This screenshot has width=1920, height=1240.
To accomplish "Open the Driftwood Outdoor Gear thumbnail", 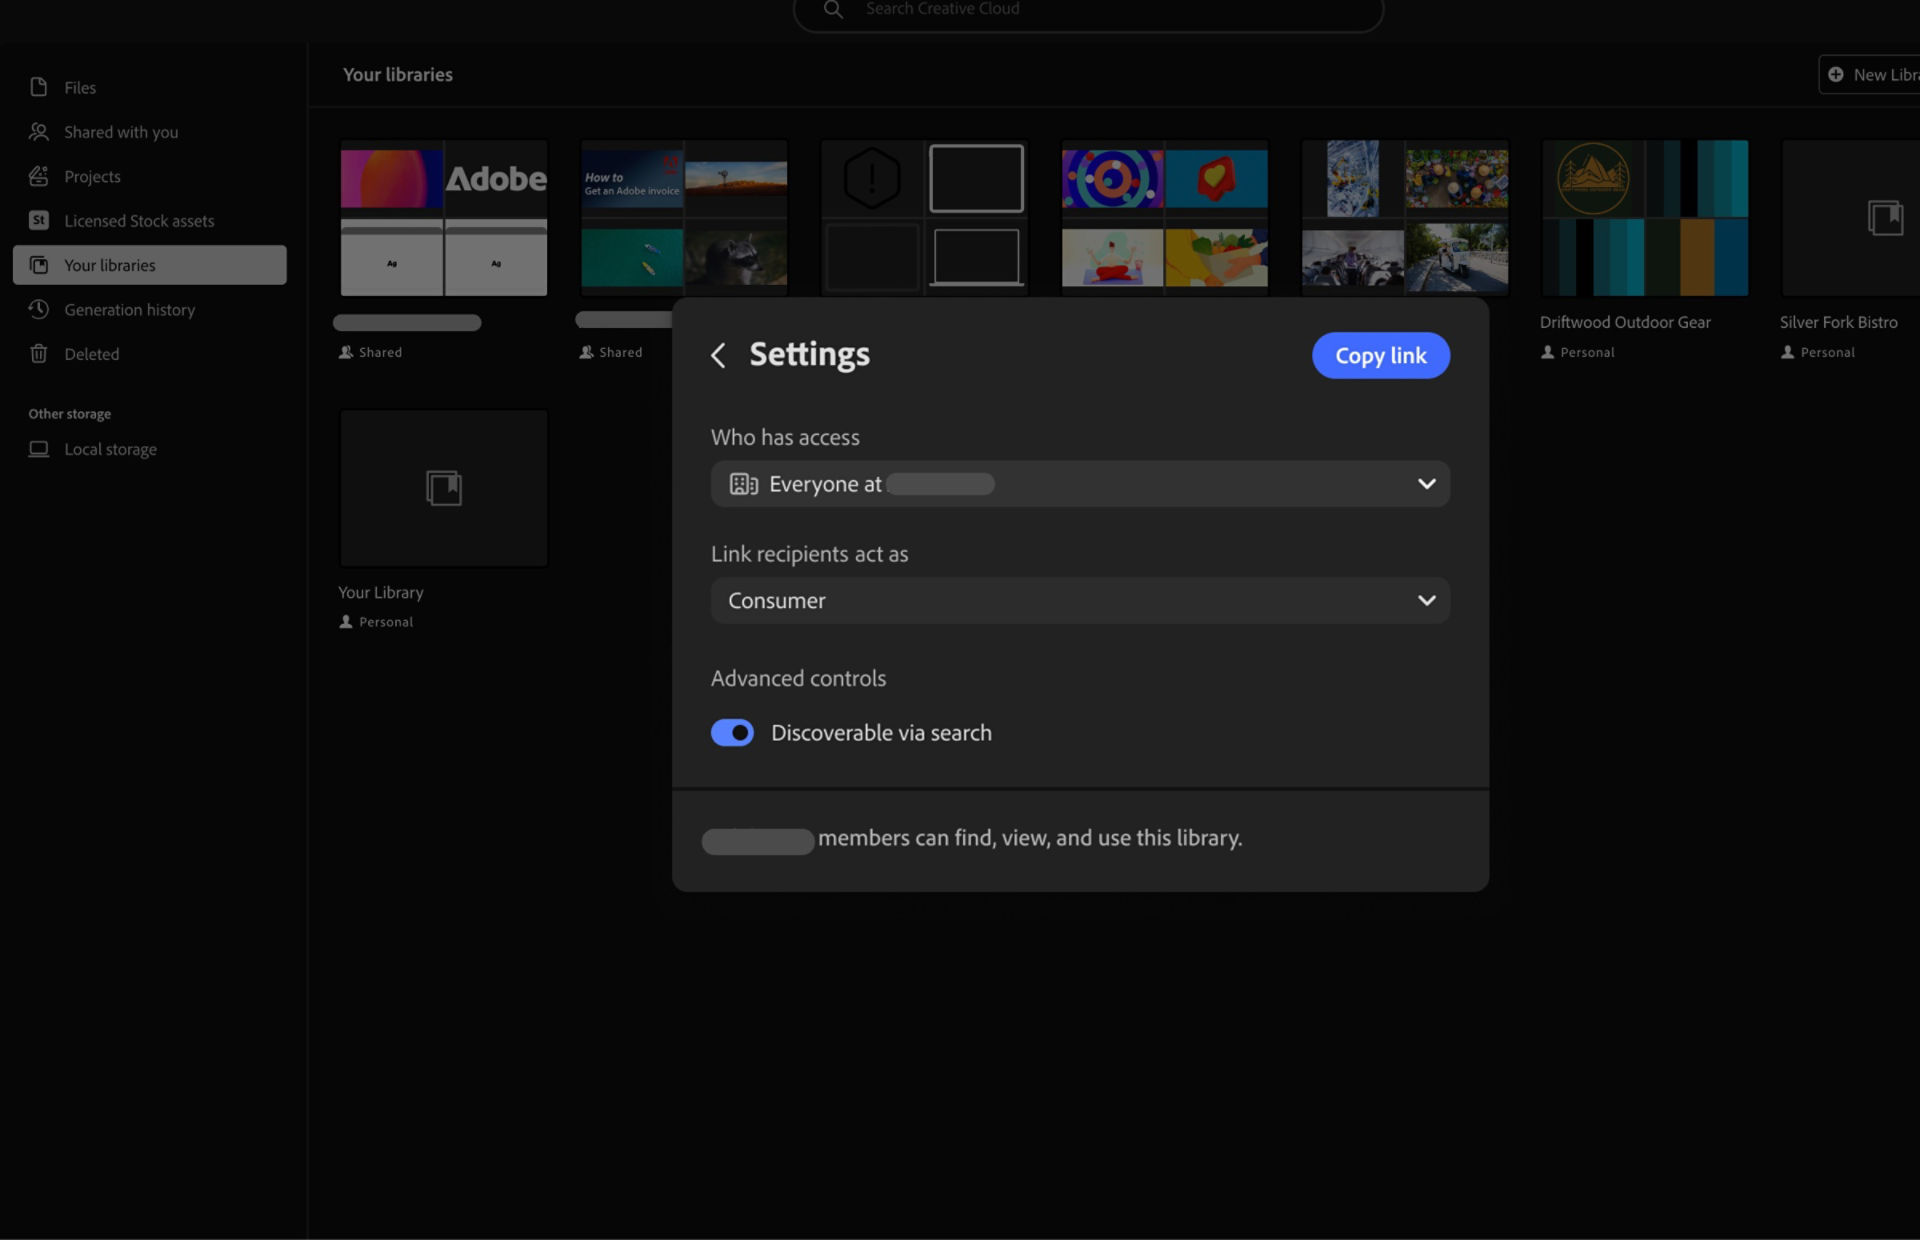I will click(x=1645, y=218).
